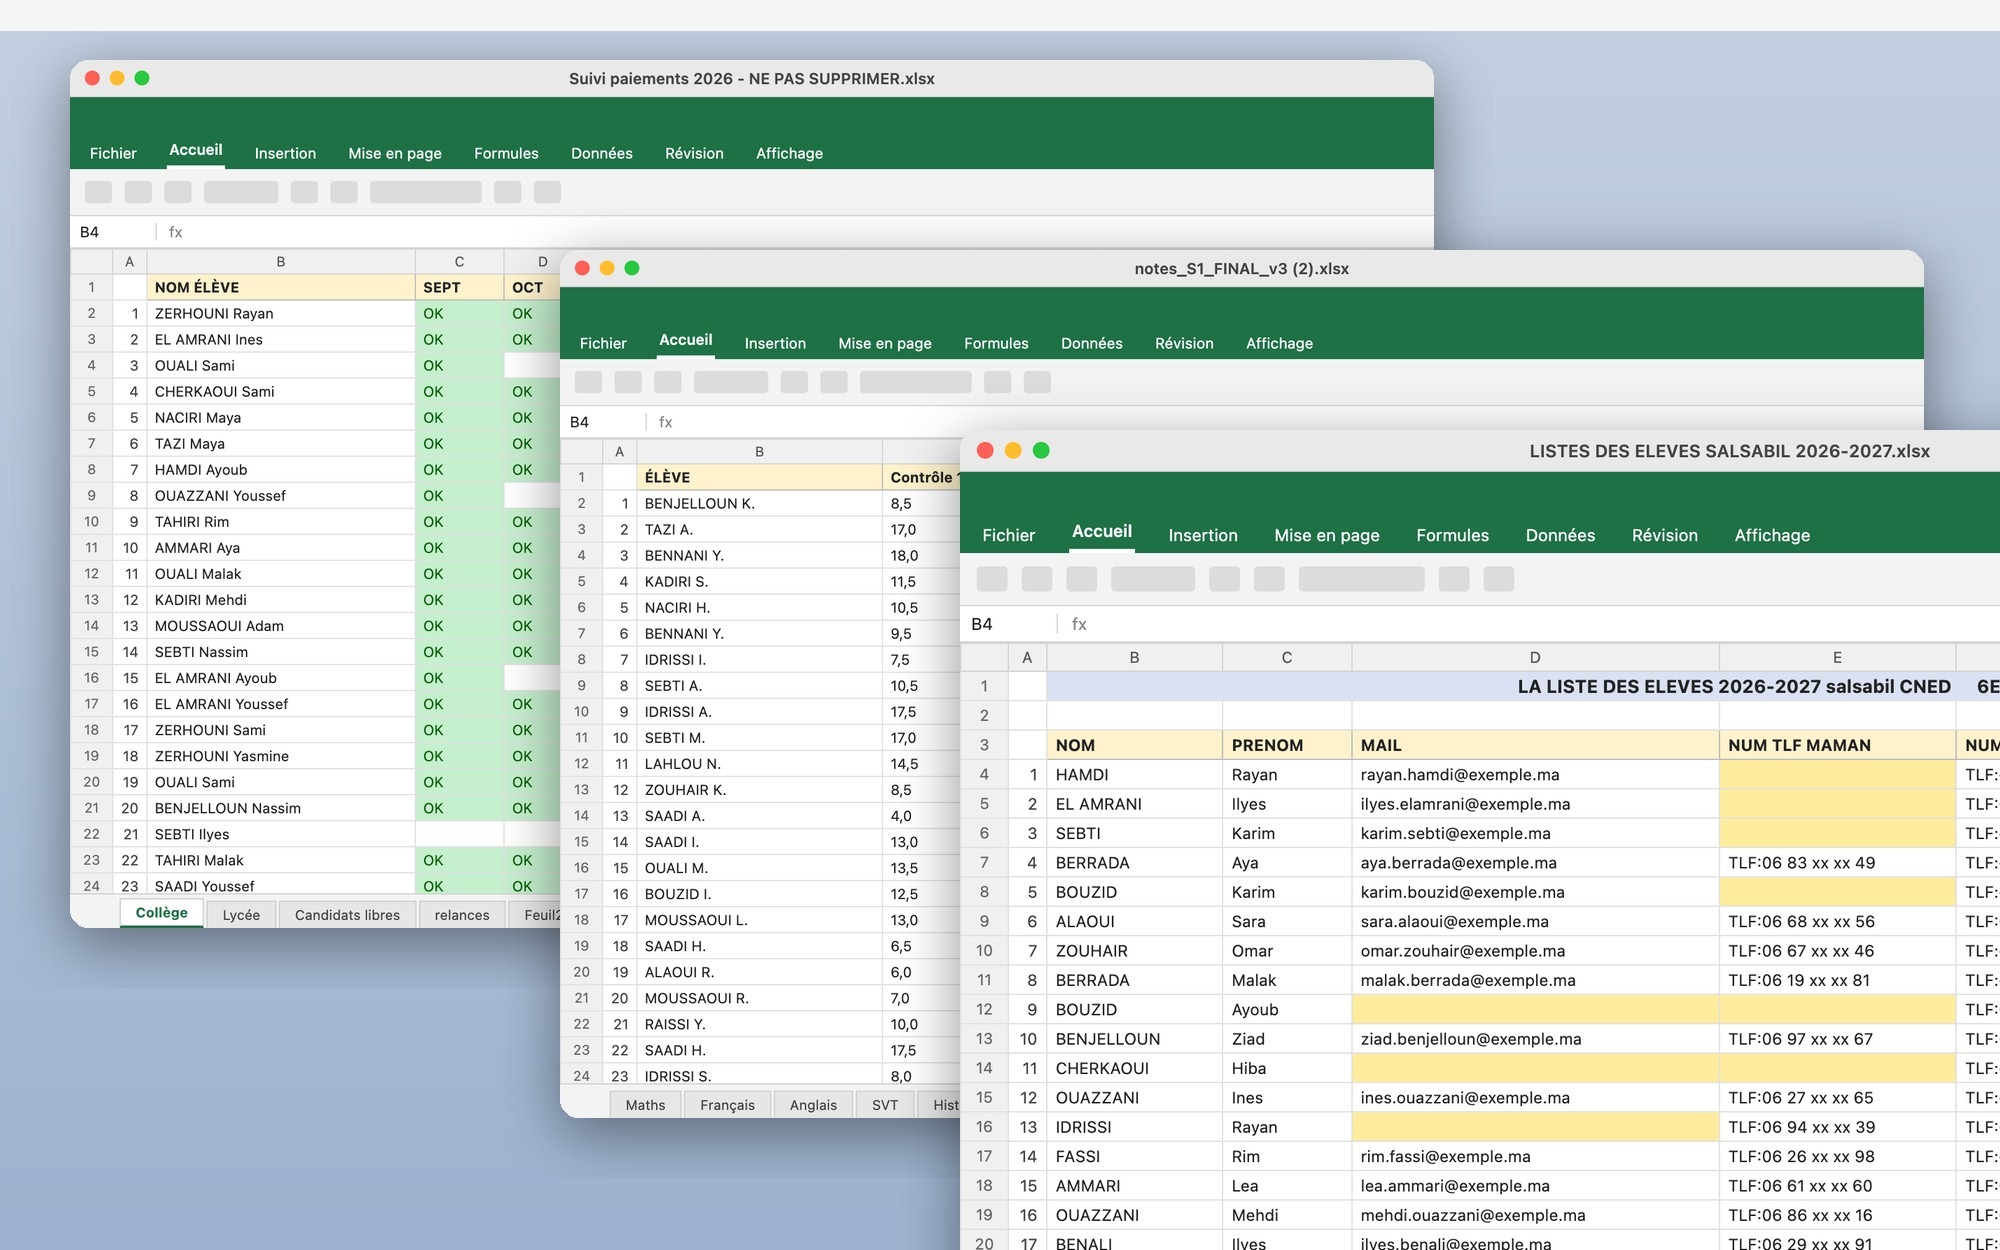Switch to Lycée sheet tab
This screenshot has height=1250, width=2000.
(241, 915)
